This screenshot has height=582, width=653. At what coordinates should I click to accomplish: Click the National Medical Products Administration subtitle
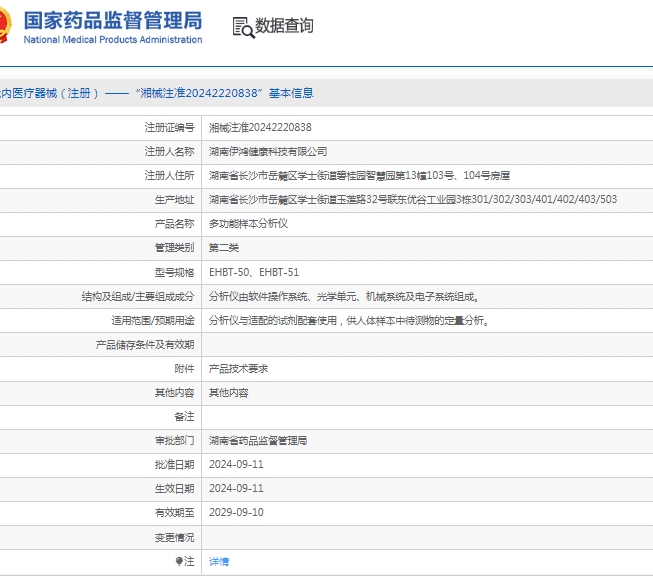pos(111,40)
